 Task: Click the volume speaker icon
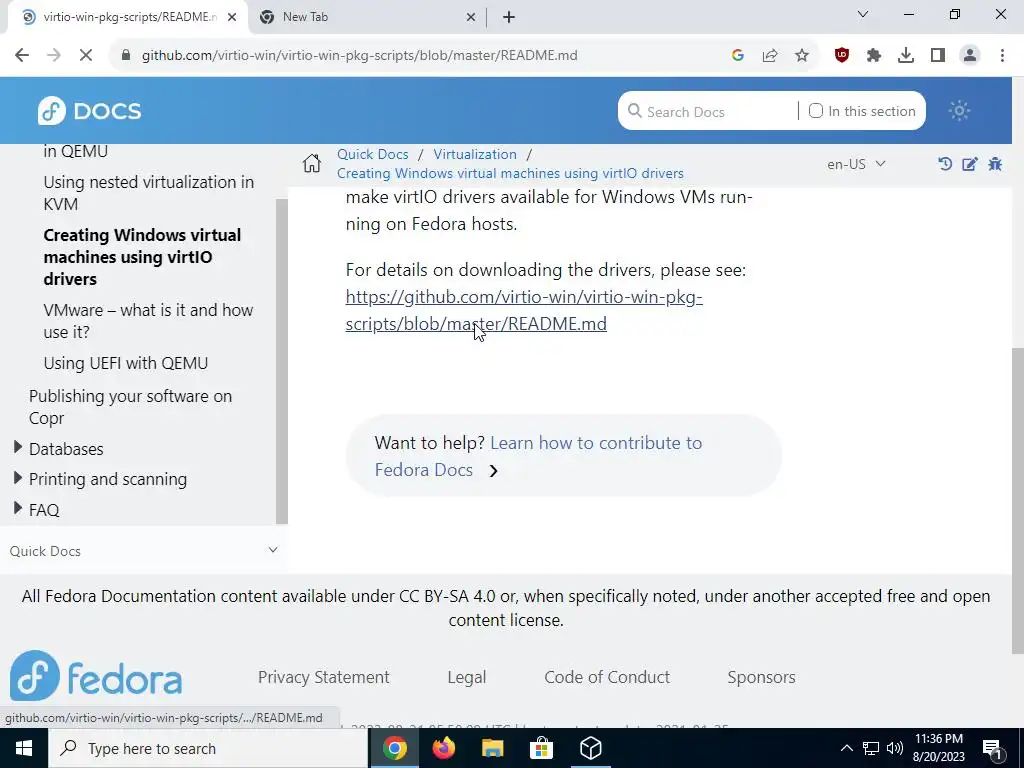point(895,748)
